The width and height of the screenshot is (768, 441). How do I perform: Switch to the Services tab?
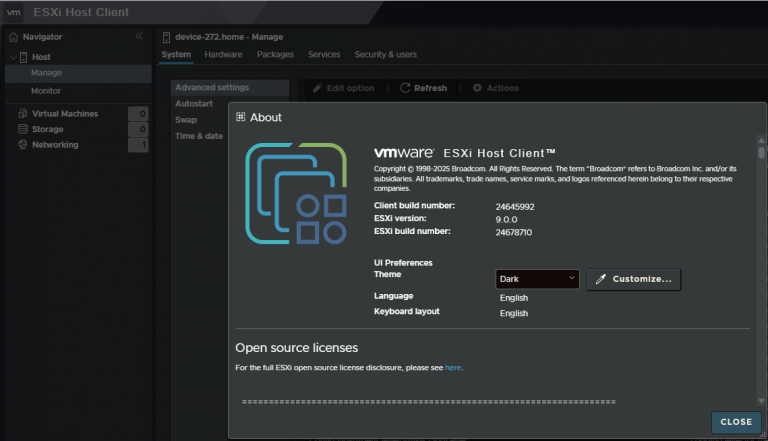(324, 54)
